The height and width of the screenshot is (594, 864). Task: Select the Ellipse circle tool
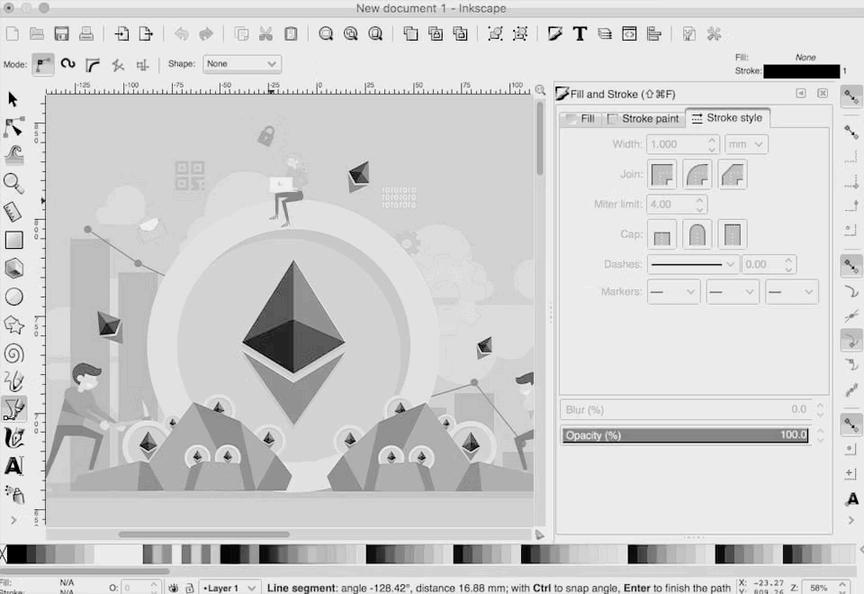tap(14, 296)
